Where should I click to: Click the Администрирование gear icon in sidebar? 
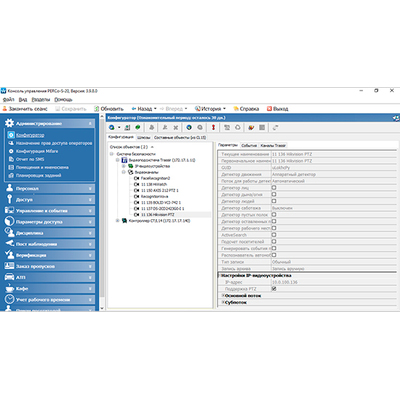click(9, 123)
